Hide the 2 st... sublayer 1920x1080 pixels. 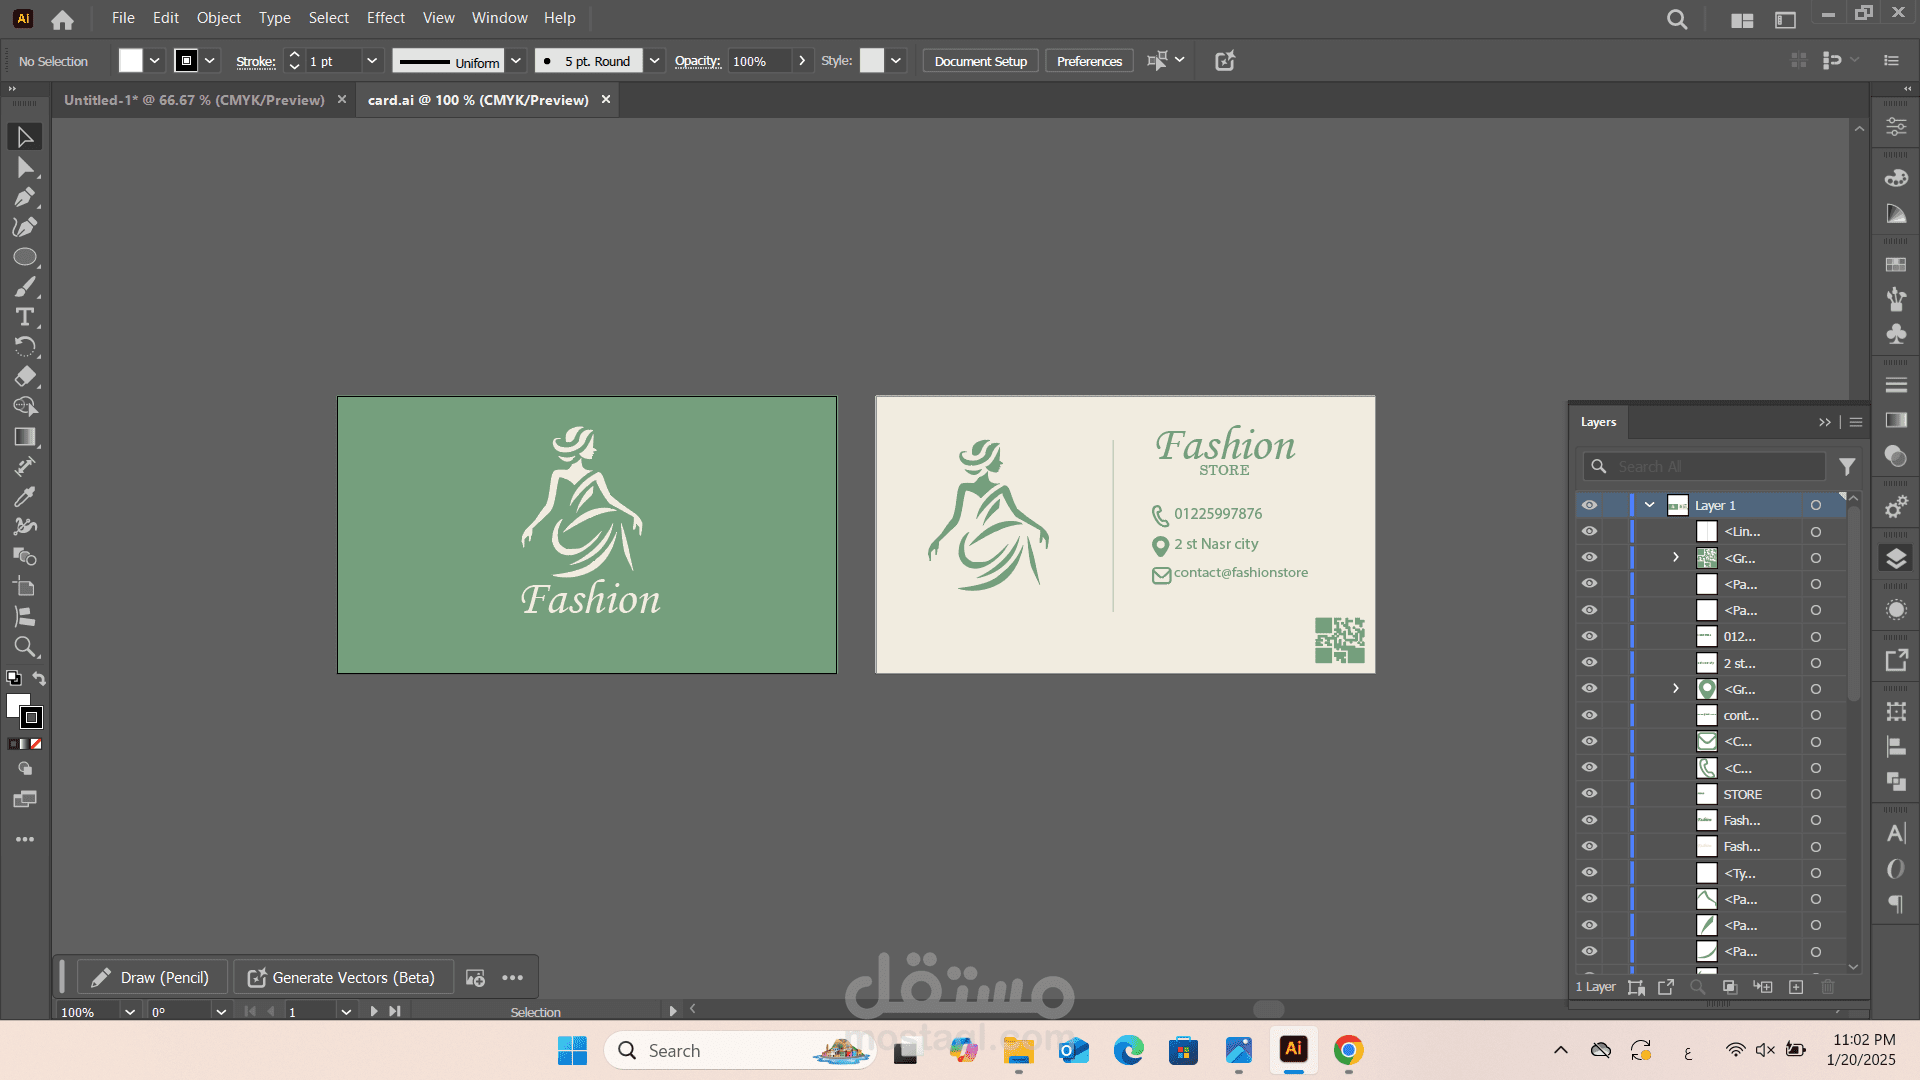click(1589, 662)
